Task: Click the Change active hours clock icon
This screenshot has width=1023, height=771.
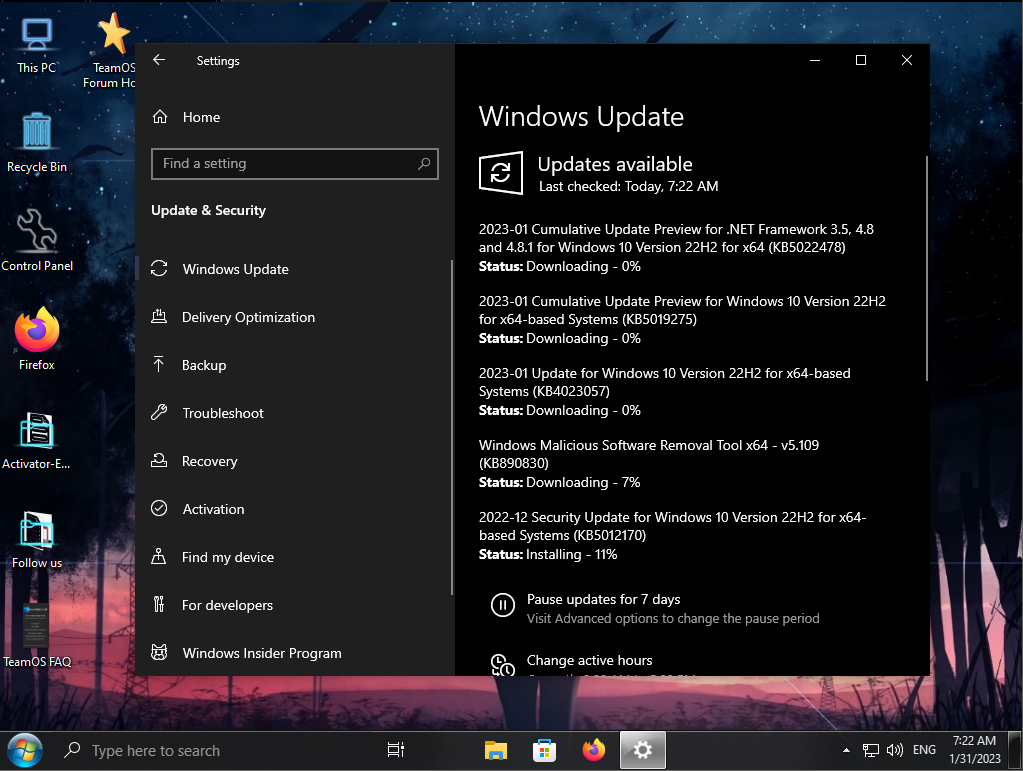Action: 502,665
